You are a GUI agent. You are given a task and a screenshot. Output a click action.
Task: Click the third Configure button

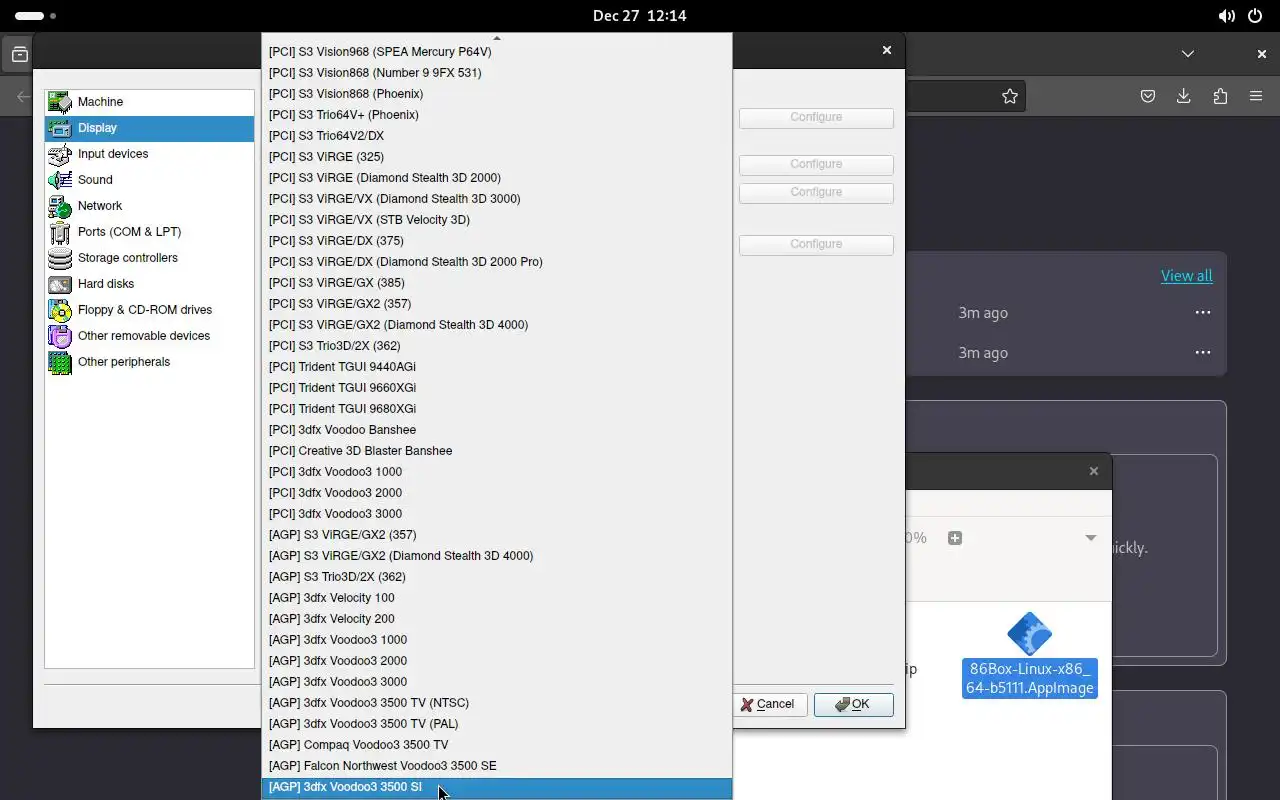pyautogui.click(x=816, y=192)
